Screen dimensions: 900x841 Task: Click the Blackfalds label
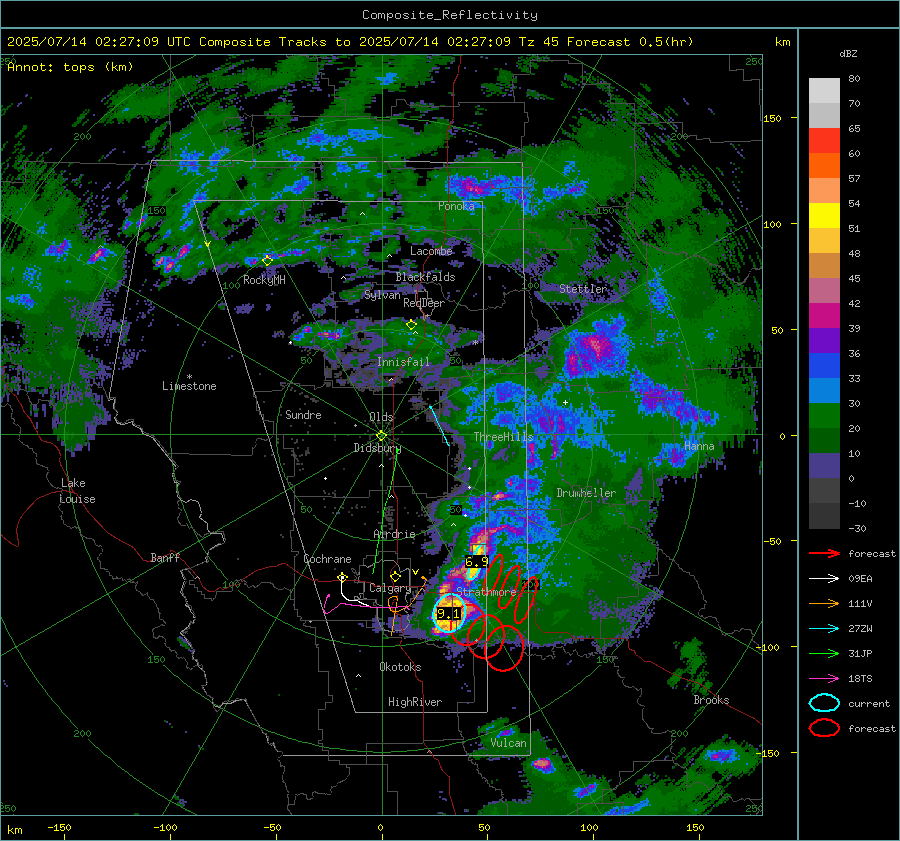425,277
